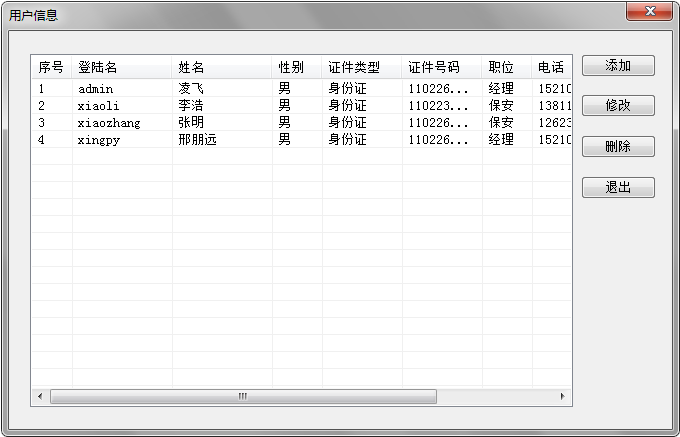Click the horizontal scrollbar left arrow
Image resolution: width=680 pixels, height=437 pixels.
click(40, 397)
